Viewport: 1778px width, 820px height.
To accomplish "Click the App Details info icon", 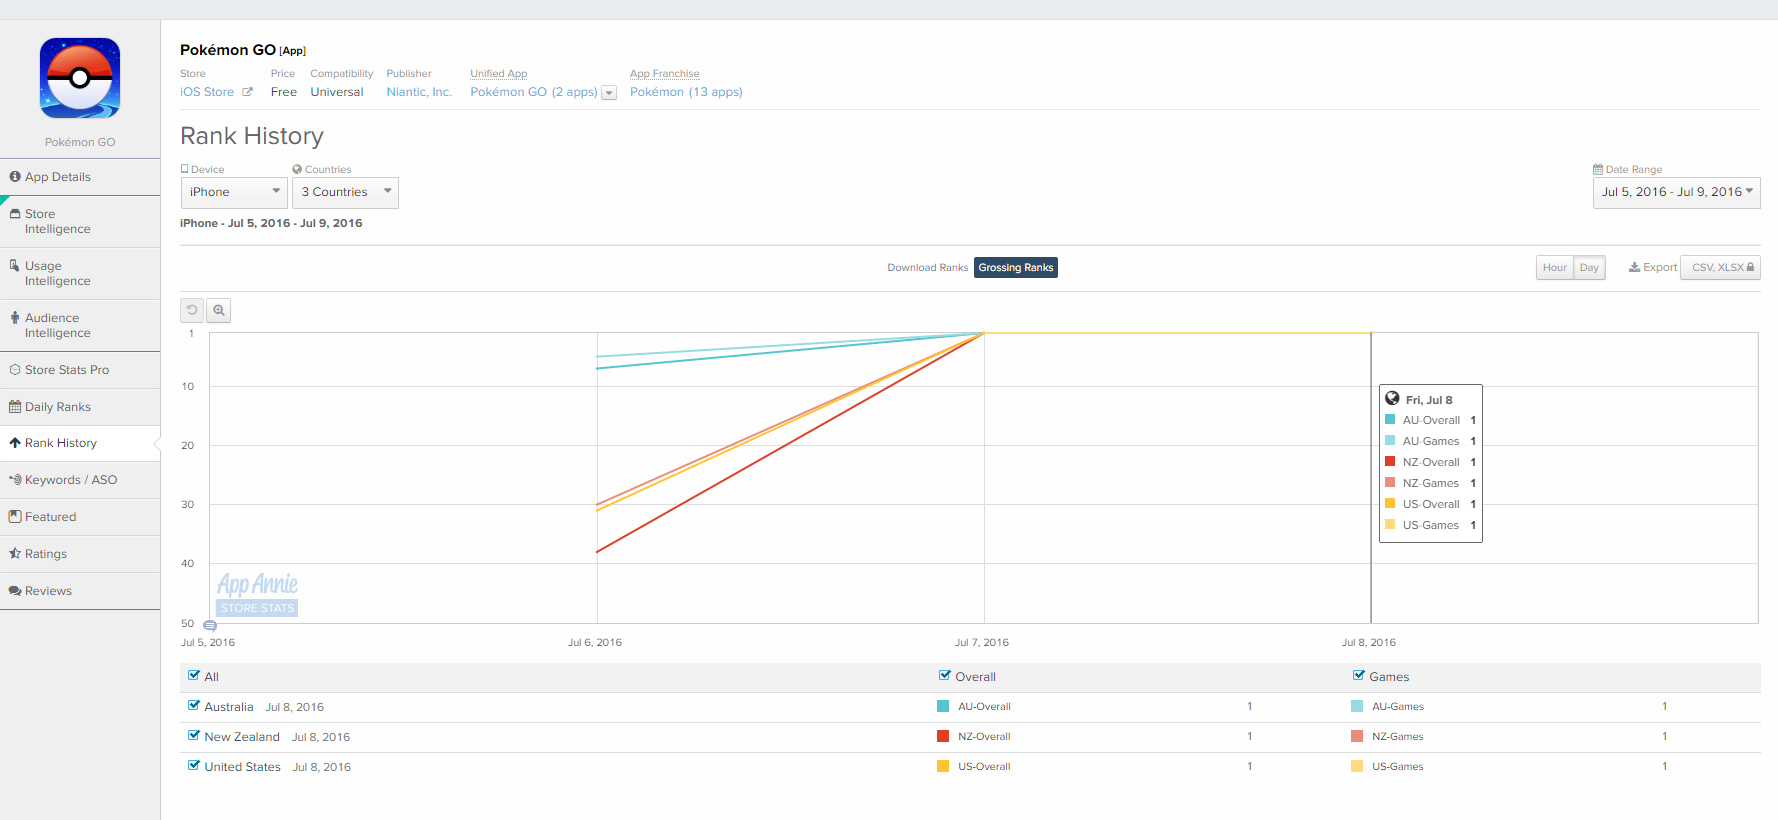I will (15, 177).
